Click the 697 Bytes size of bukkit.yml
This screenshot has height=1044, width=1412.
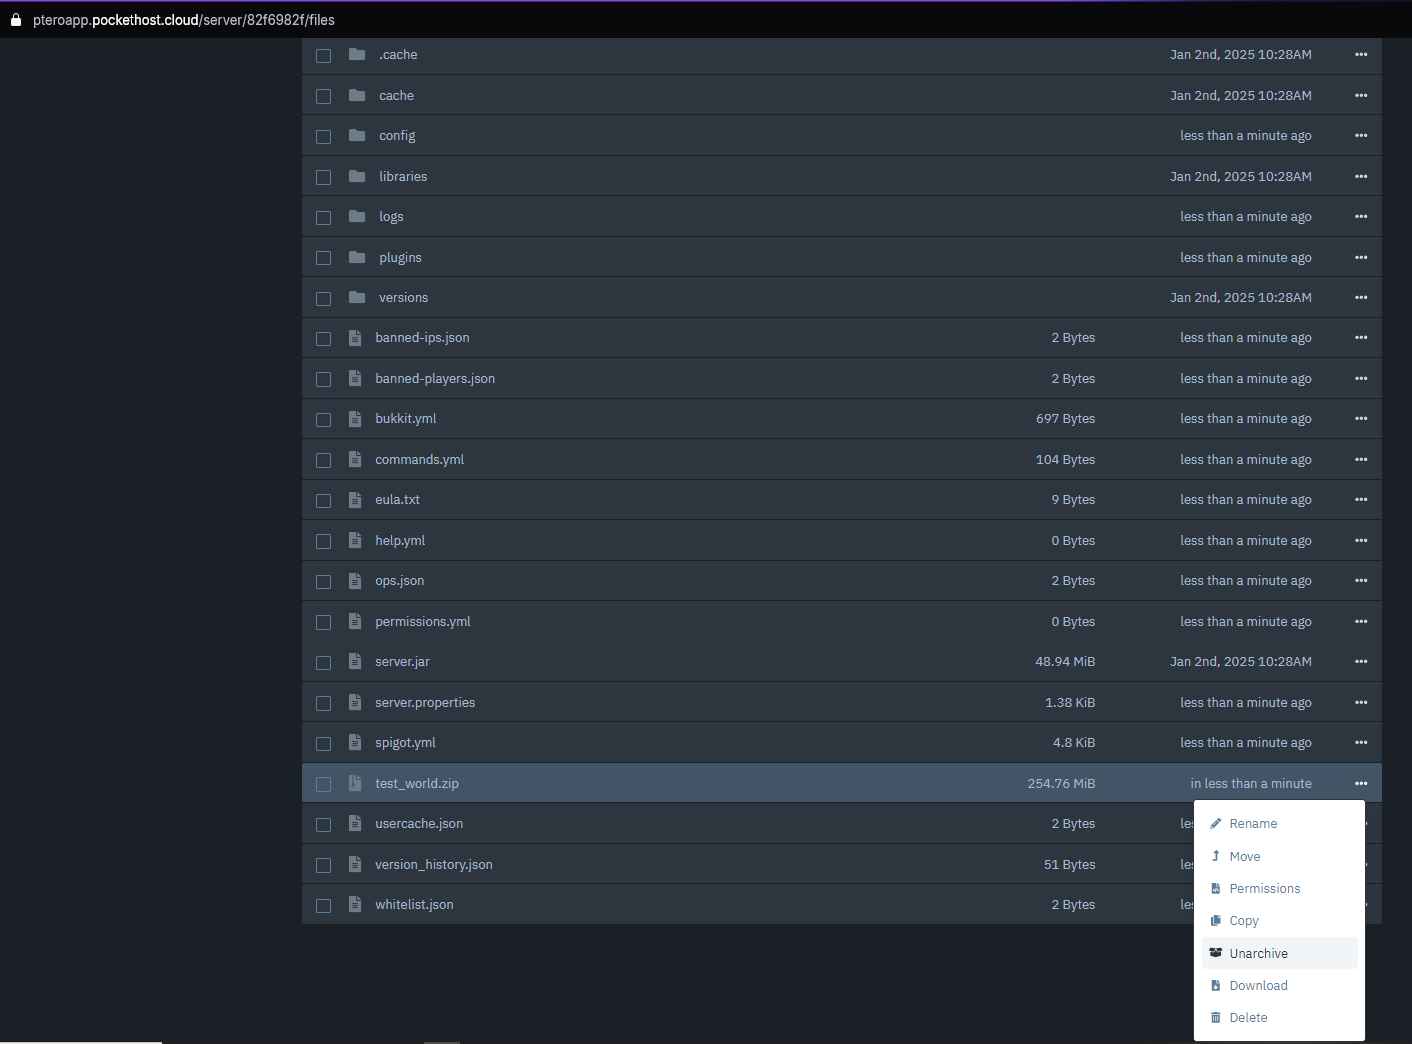(x=1065, y=418)
